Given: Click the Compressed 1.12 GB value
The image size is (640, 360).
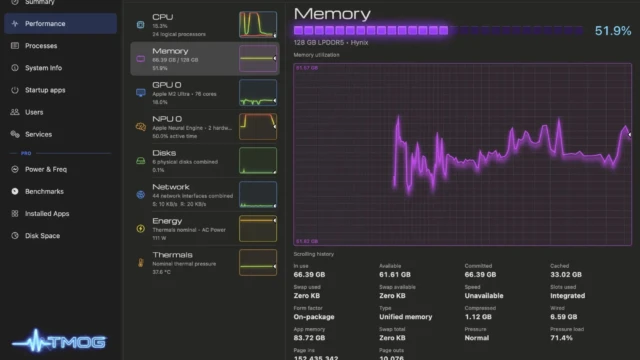Looking at the screenshot, I should 478,317.
